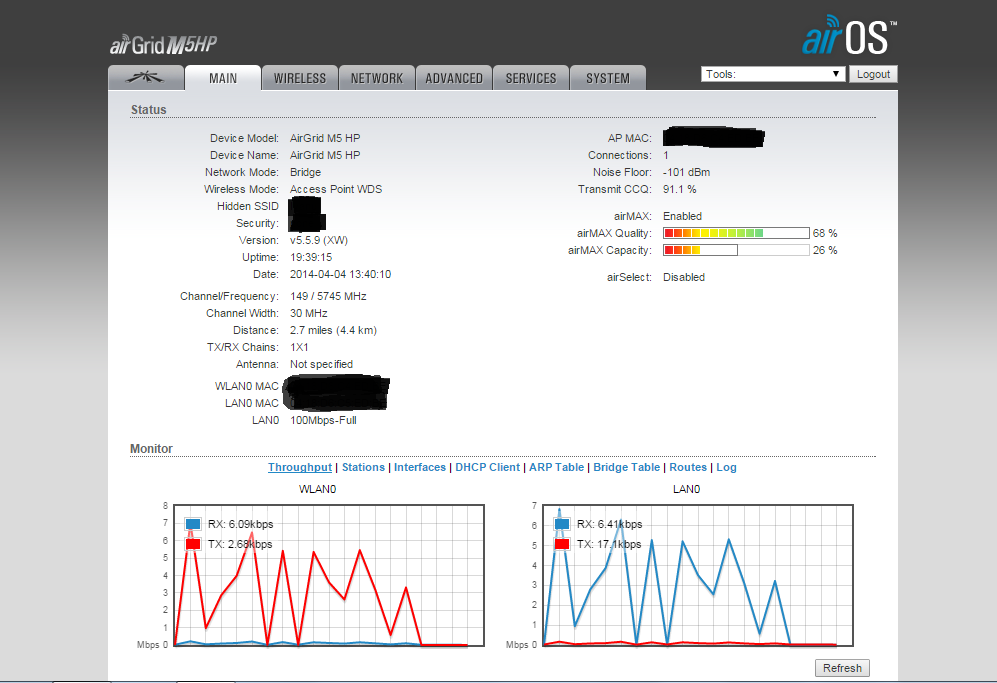
Task: Click the airOS logo
Action: (x=849, y=36)
